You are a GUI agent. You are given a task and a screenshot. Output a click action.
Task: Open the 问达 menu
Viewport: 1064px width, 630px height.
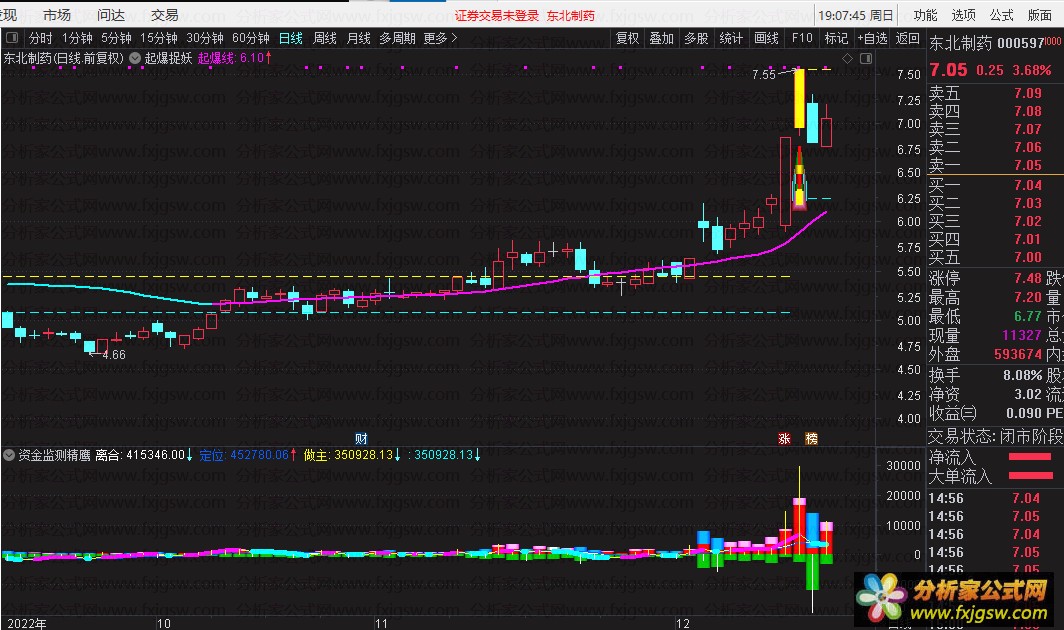111,15
